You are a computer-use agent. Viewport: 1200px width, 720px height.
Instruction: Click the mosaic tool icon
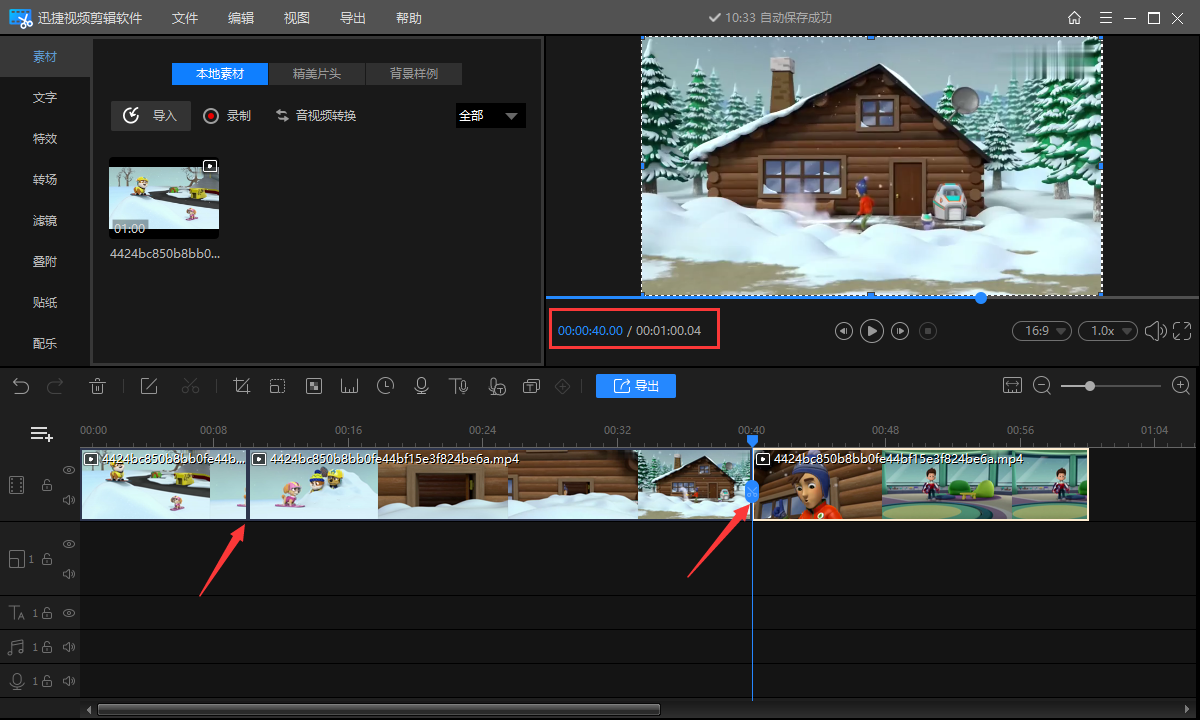pos(314,386)
